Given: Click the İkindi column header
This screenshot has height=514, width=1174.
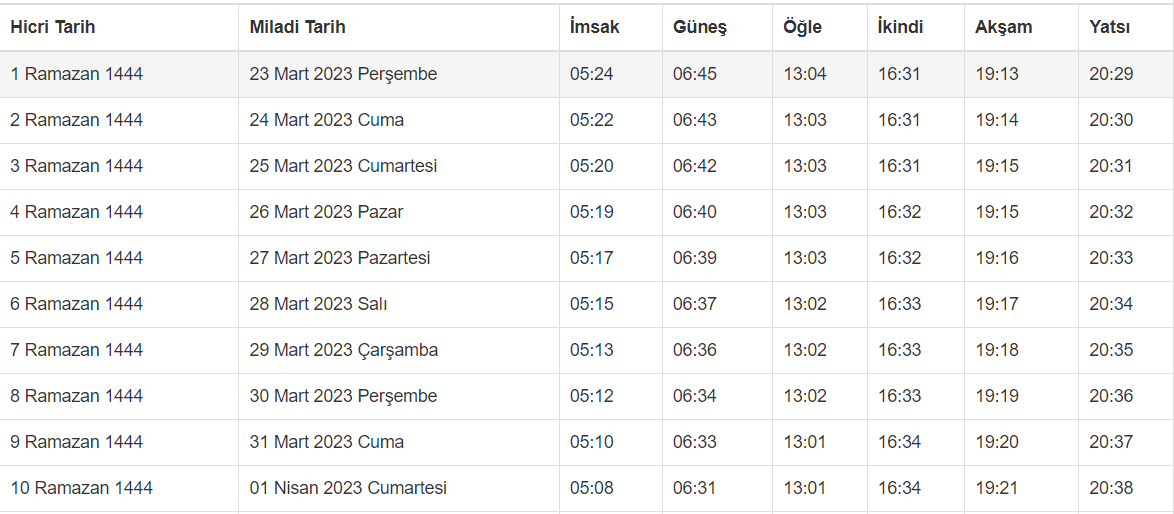Looking at the screenshot, I should click(900, 27).
